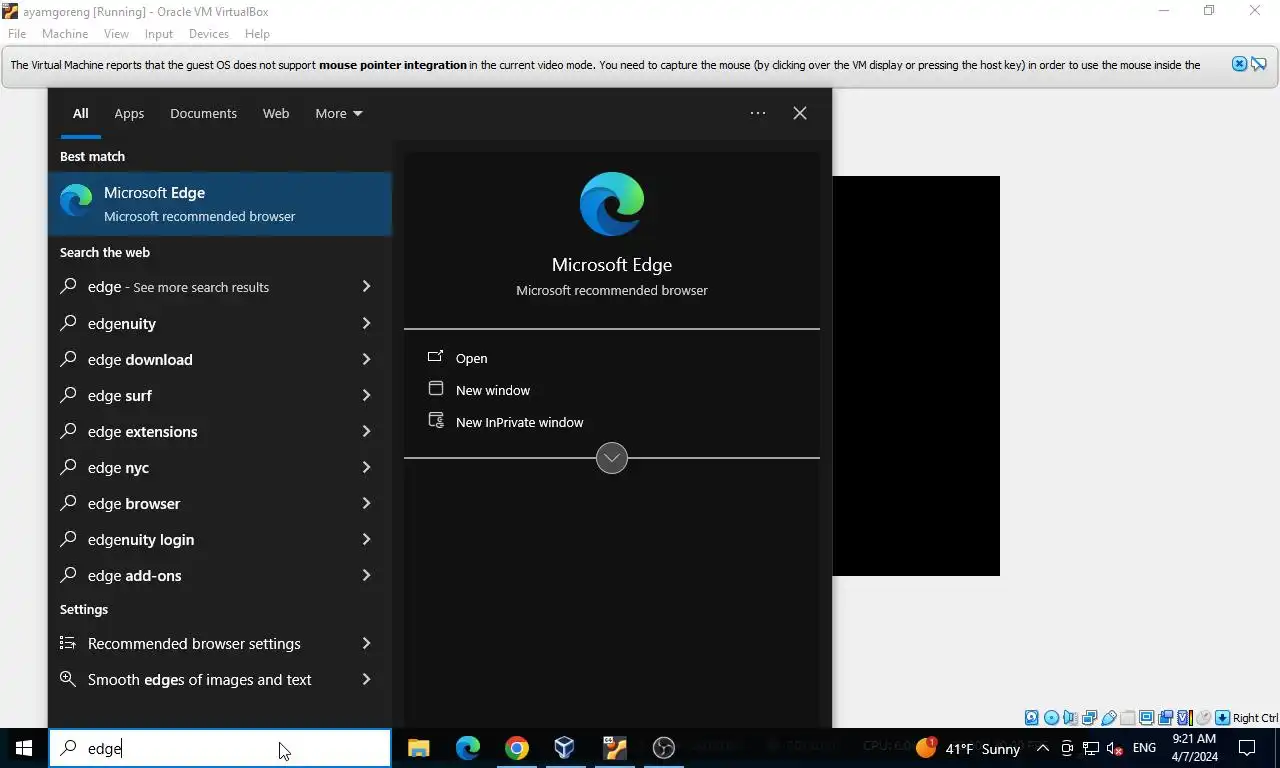Click the Meet Now camera tray icon

click(x=1067, y=748)
